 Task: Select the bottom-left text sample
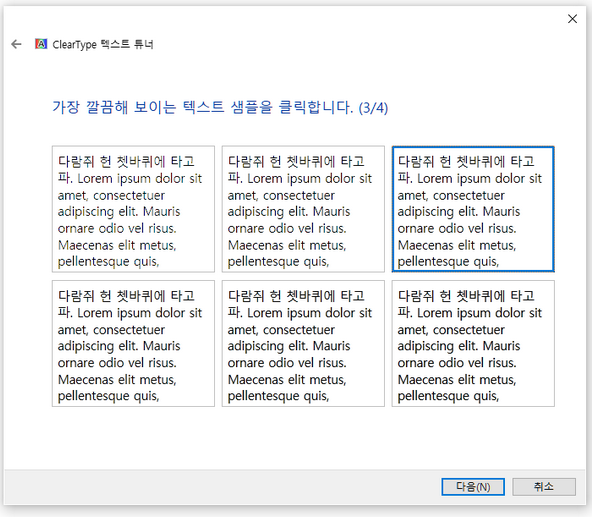tap(133, 343)
